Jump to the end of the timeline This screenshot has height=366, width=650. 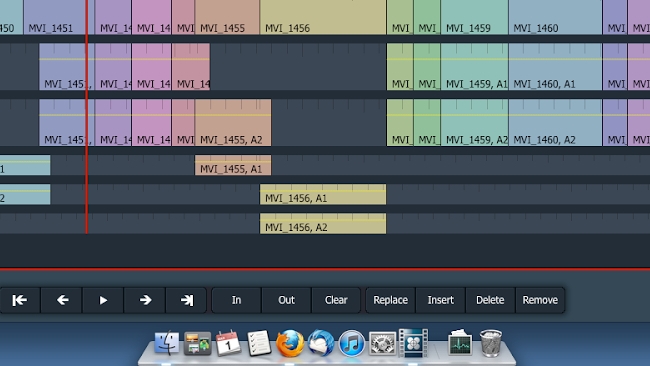[186, 300]
